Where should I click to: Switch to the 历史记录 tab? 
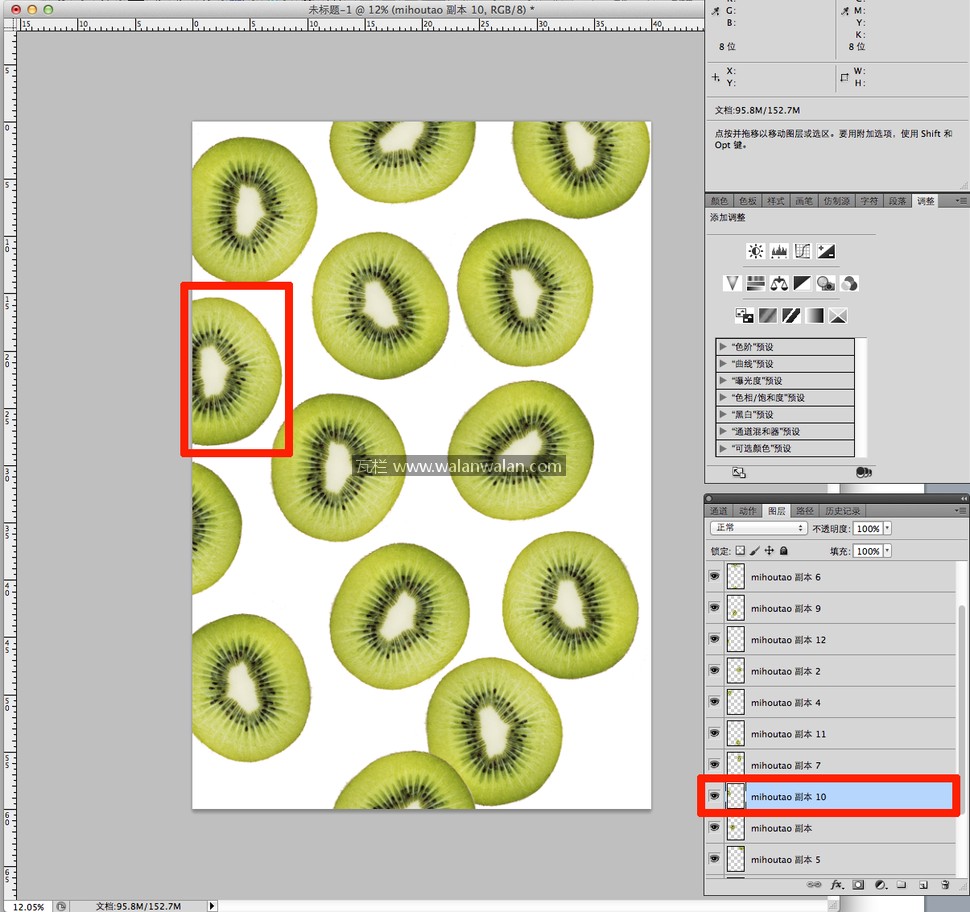[x=843, y=511]
